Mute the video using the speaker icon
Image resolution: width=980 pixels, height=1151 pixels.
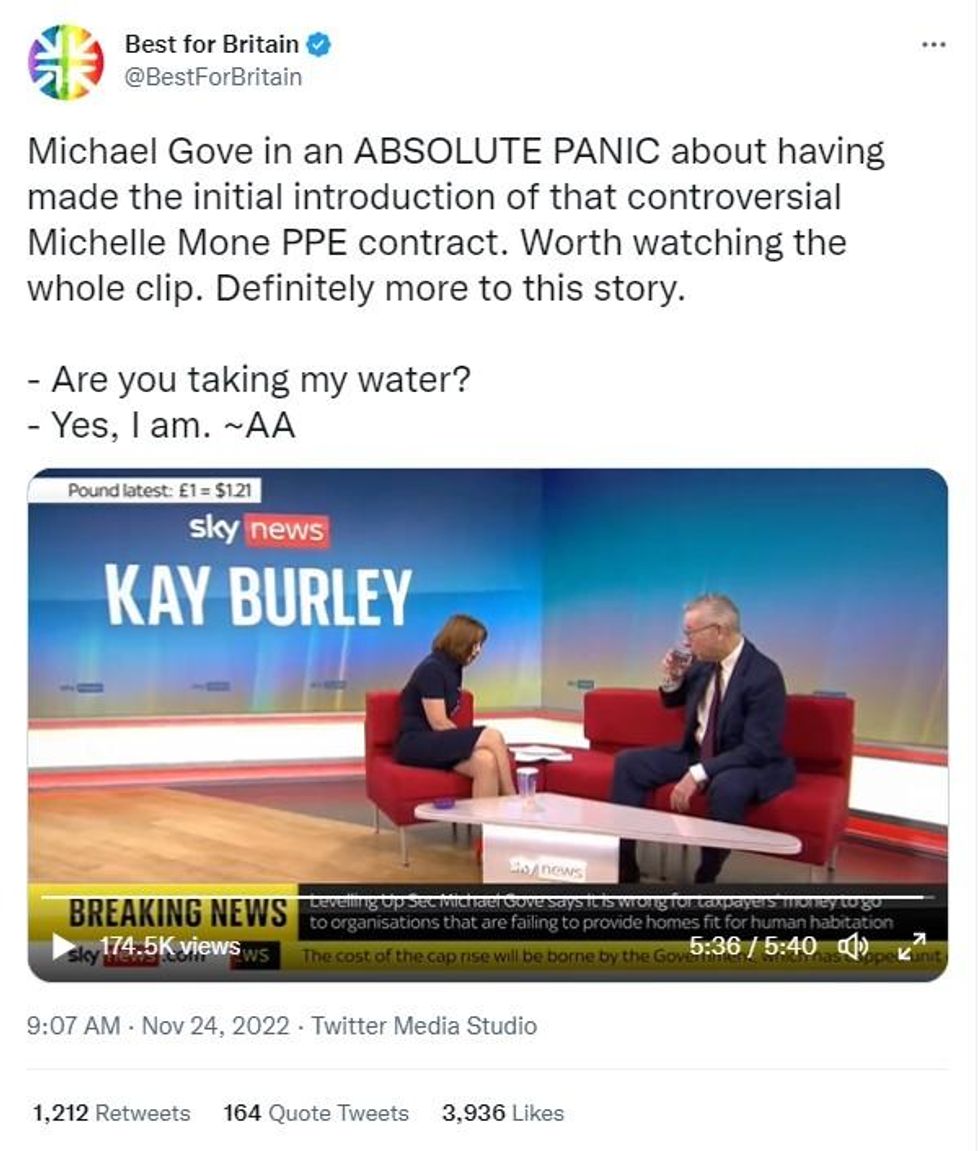[x=853, y=946]
